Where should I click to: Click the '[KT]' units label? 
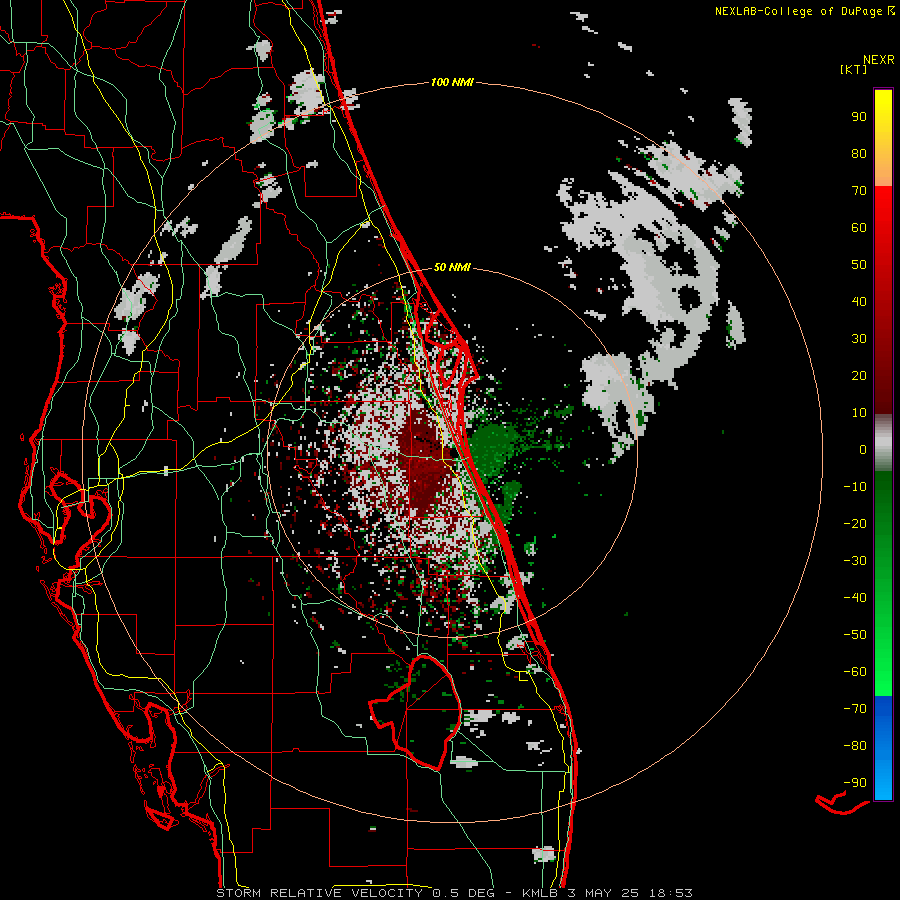(854, 69)
